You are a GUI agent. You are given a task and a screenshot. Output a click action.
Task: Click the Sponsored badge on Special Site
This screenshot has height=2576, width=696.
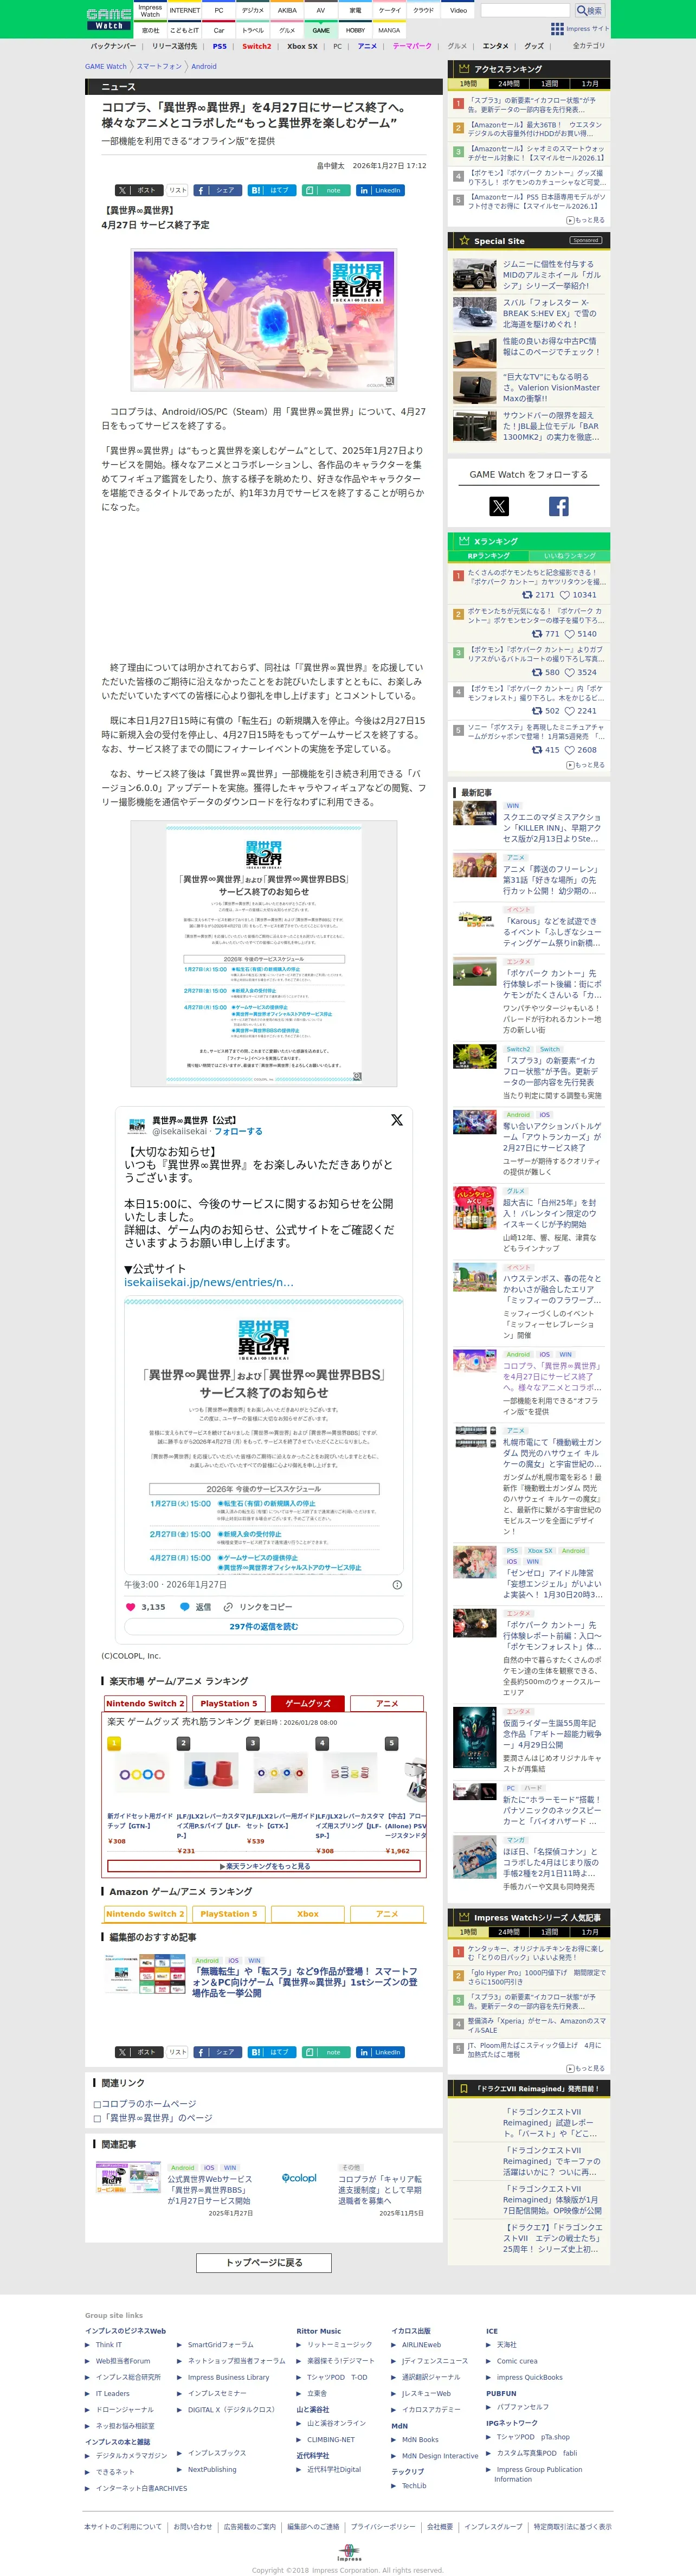pyautogui.click(x=586, y=240)
